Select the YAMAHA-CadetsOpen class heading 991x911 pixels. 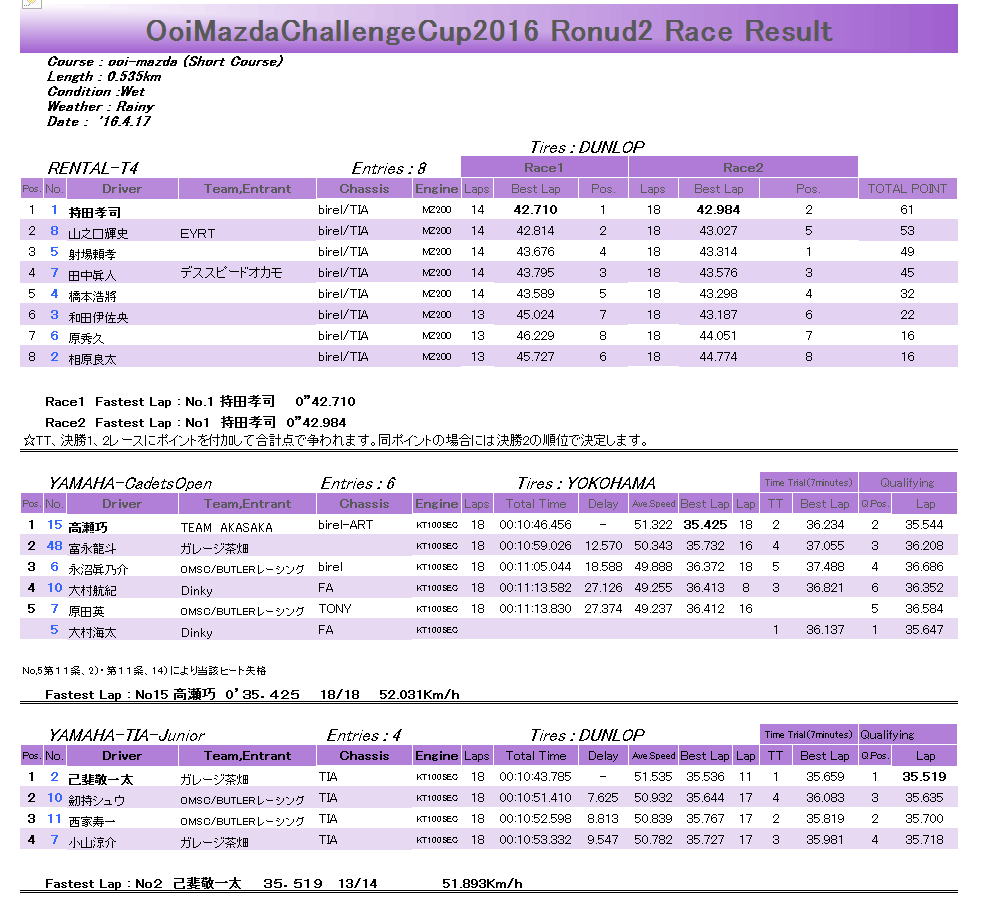(130, 484)
